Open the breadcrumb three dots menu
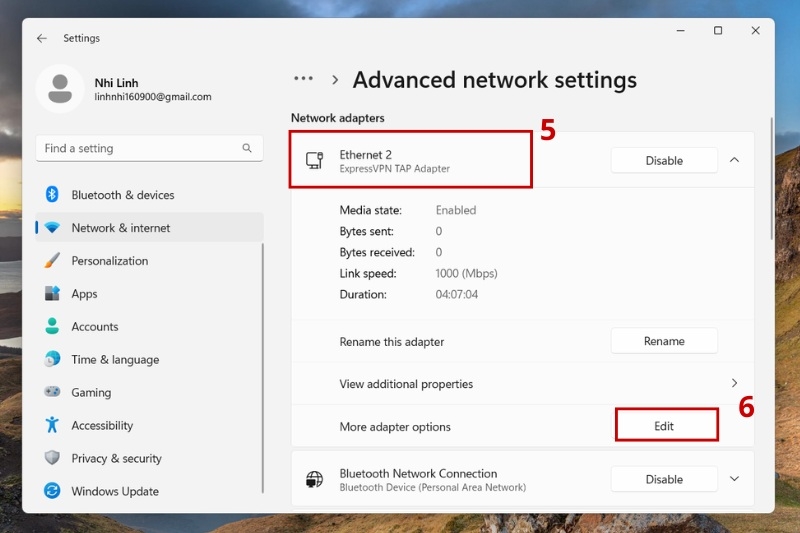800x533 pixels. [304, 79]
